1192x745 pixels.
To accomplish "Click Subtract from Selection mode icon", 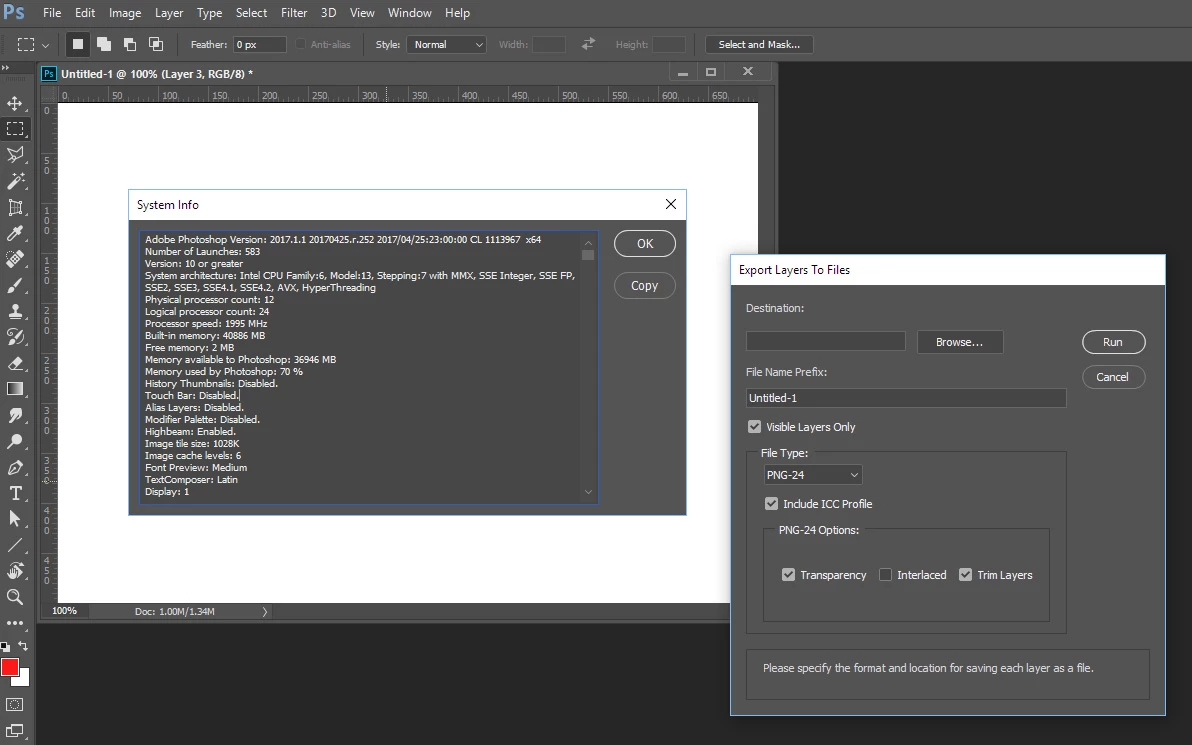I will click(130, 44).
